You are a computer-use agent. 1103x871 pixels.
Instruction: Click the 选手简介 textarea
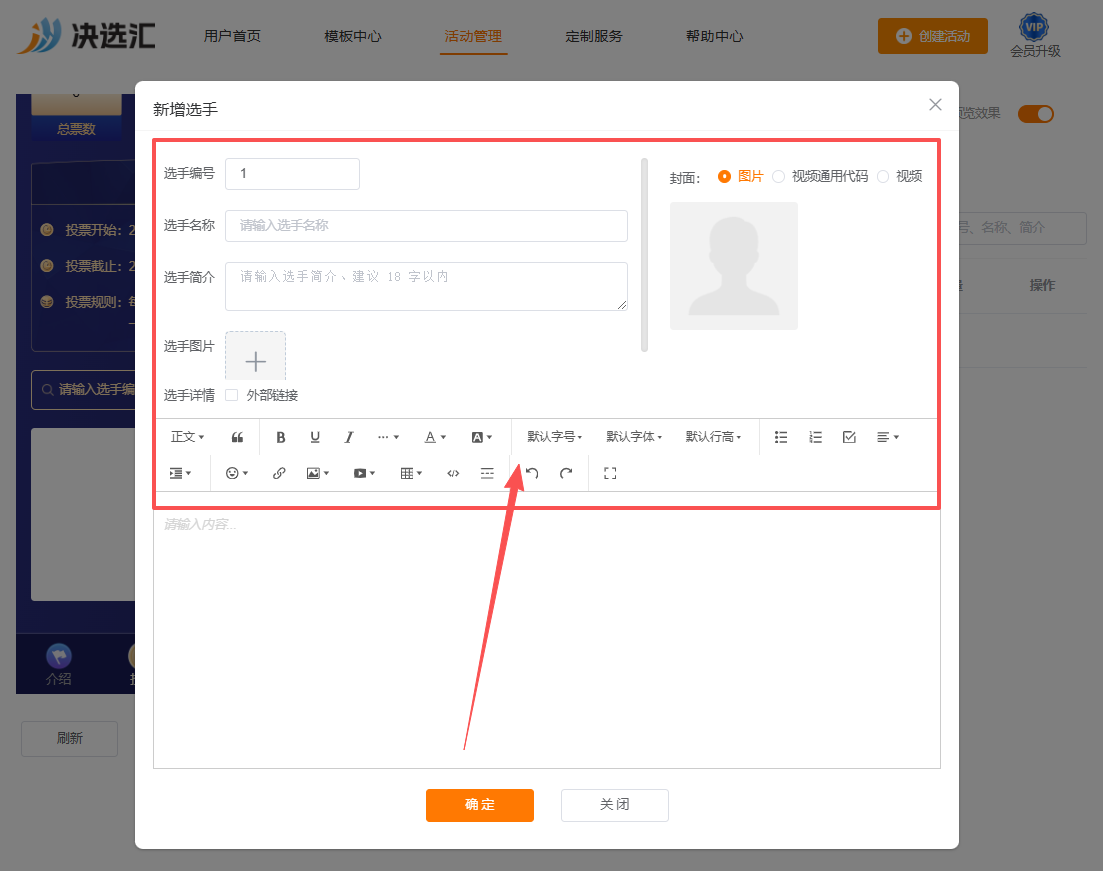(x=426, y=286)
